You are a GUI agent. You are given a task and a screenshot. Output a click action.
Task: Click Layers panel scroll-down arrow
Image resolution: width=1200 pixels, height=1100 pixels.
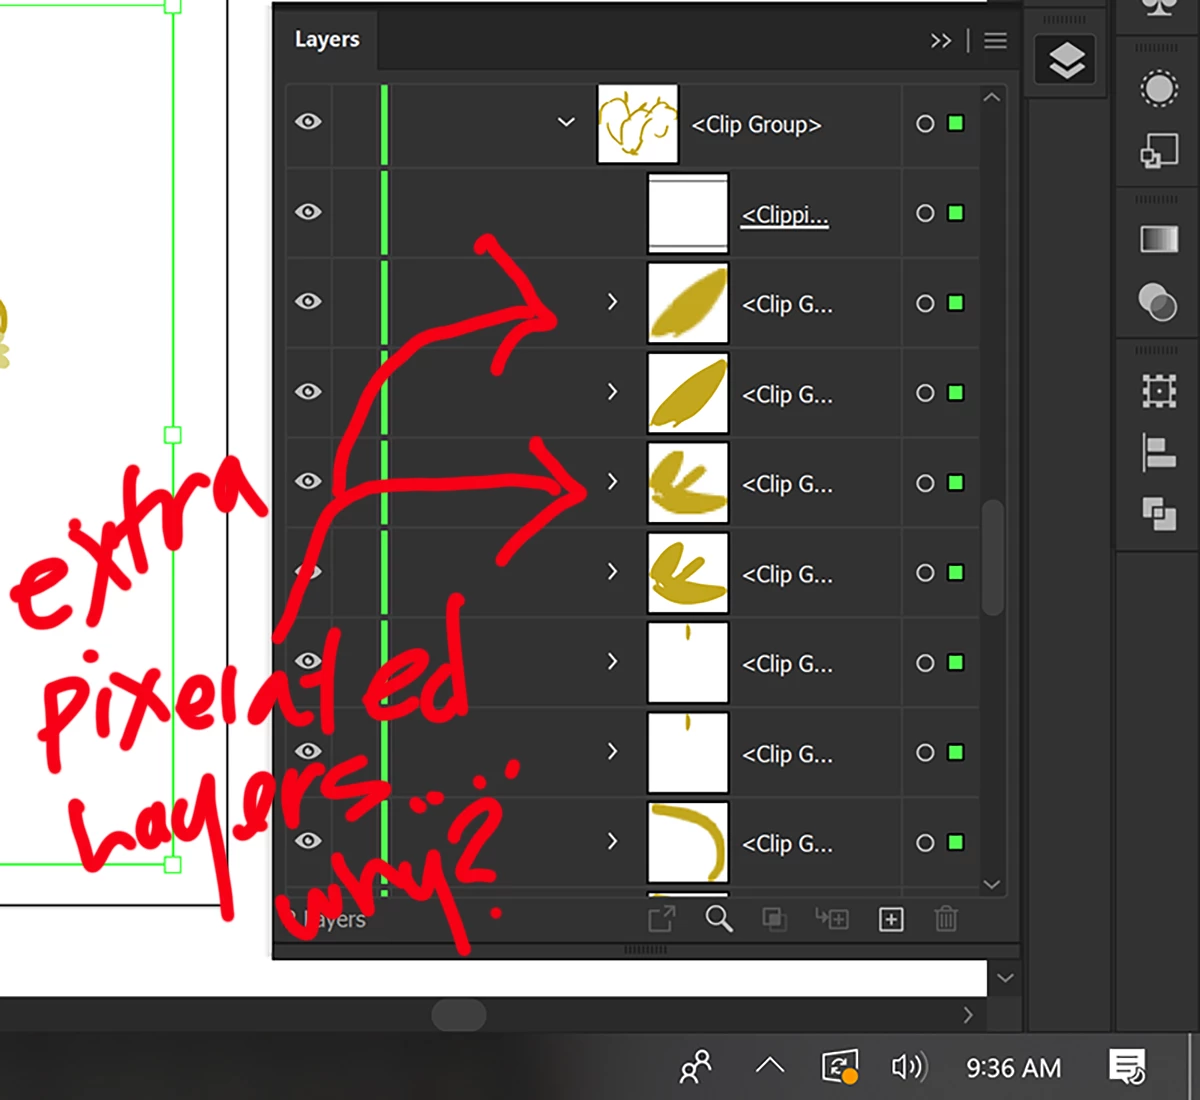991,884
